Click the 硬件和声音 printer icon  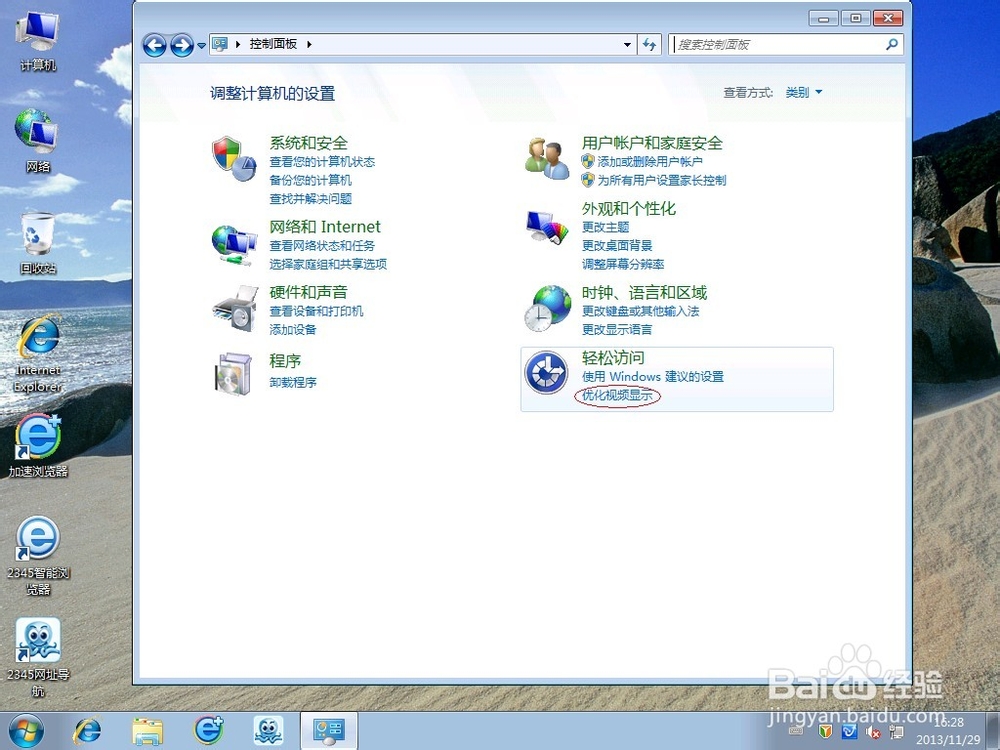tap(234, 308)
